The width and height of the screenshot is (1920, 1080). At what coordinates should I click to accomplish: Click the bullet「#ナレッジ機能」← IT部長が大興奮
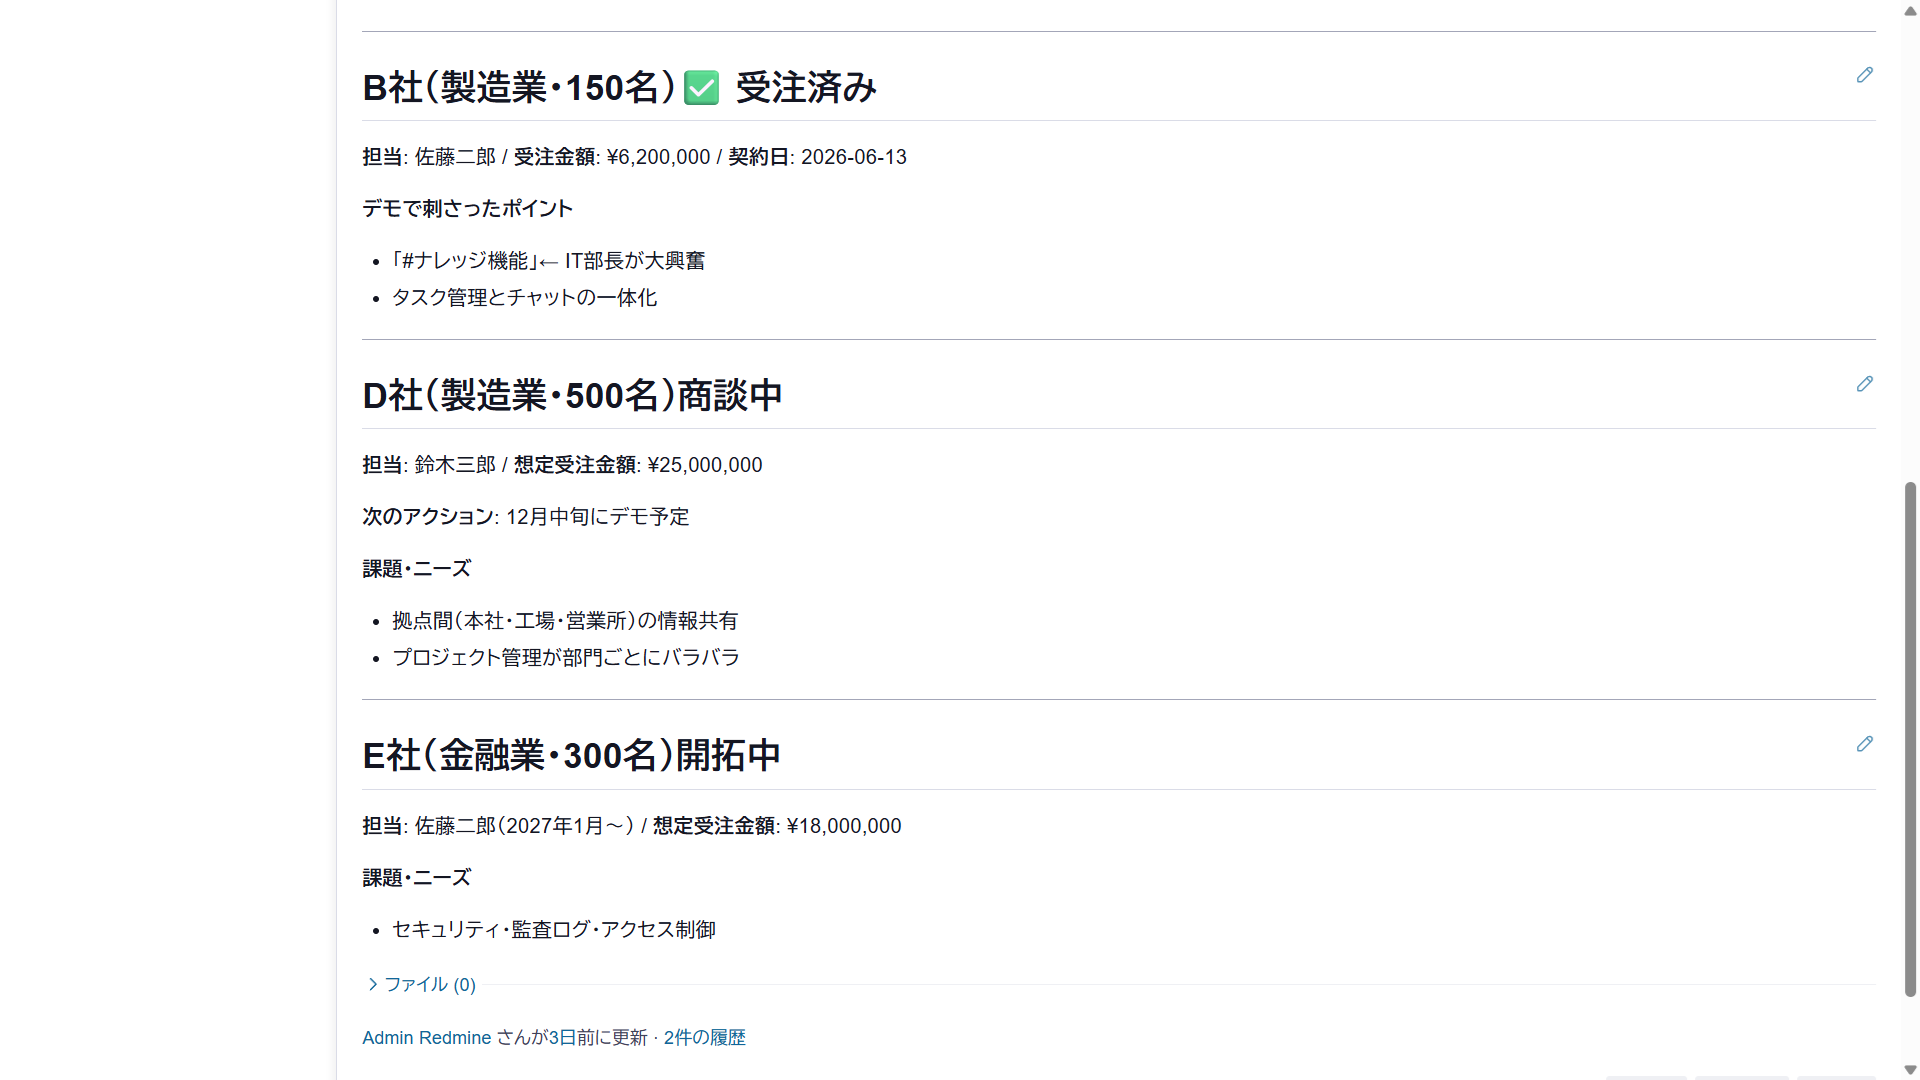coord(548,261)
